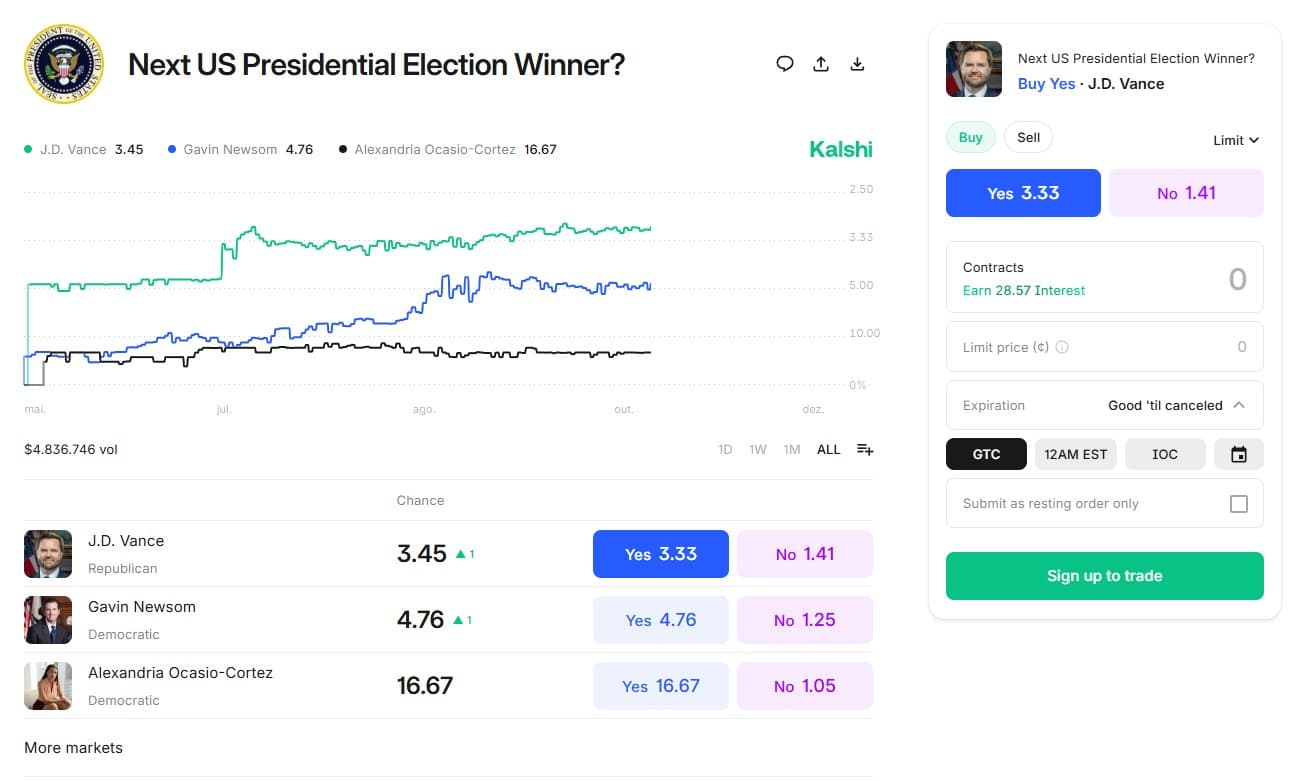Switch chart range to 1W

tap(757, 449)
